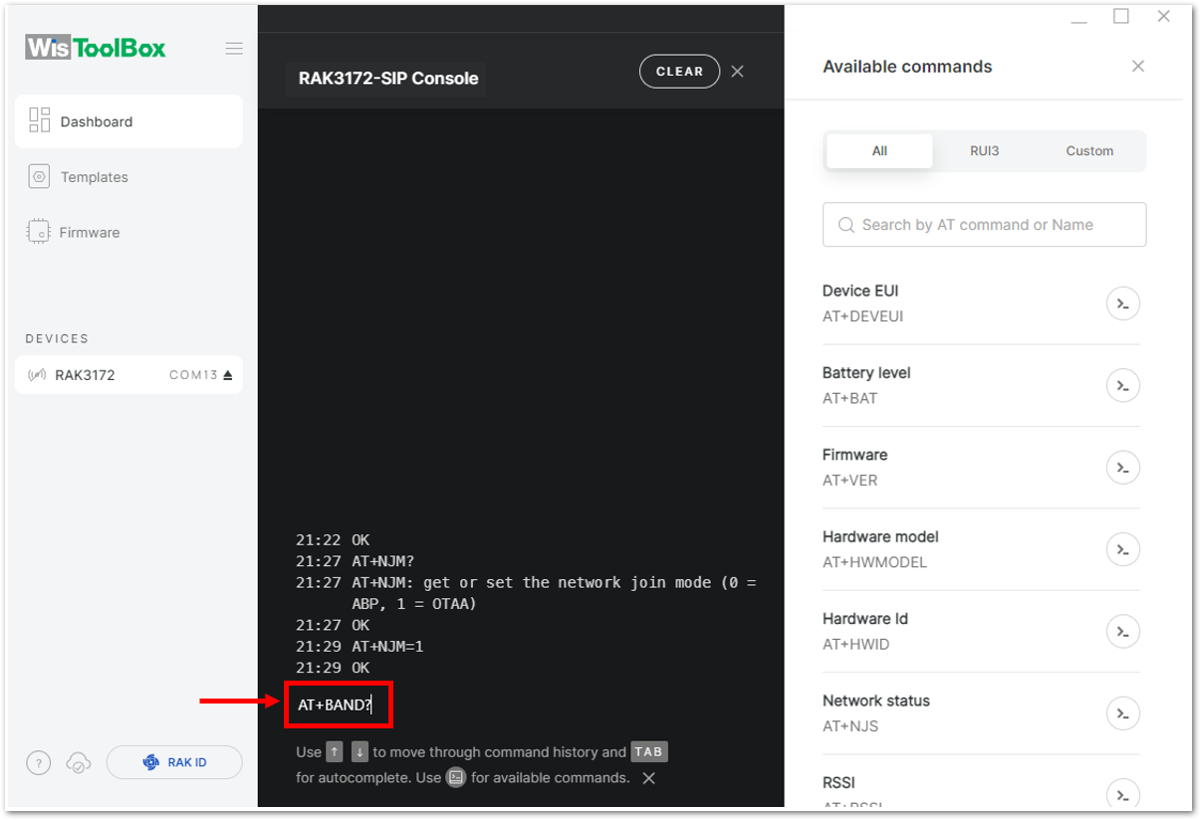Screen dimensions: 1201x820
Task: Click the Dashboard grid icon
Action: pyautogui.click(x=40, y=121)
